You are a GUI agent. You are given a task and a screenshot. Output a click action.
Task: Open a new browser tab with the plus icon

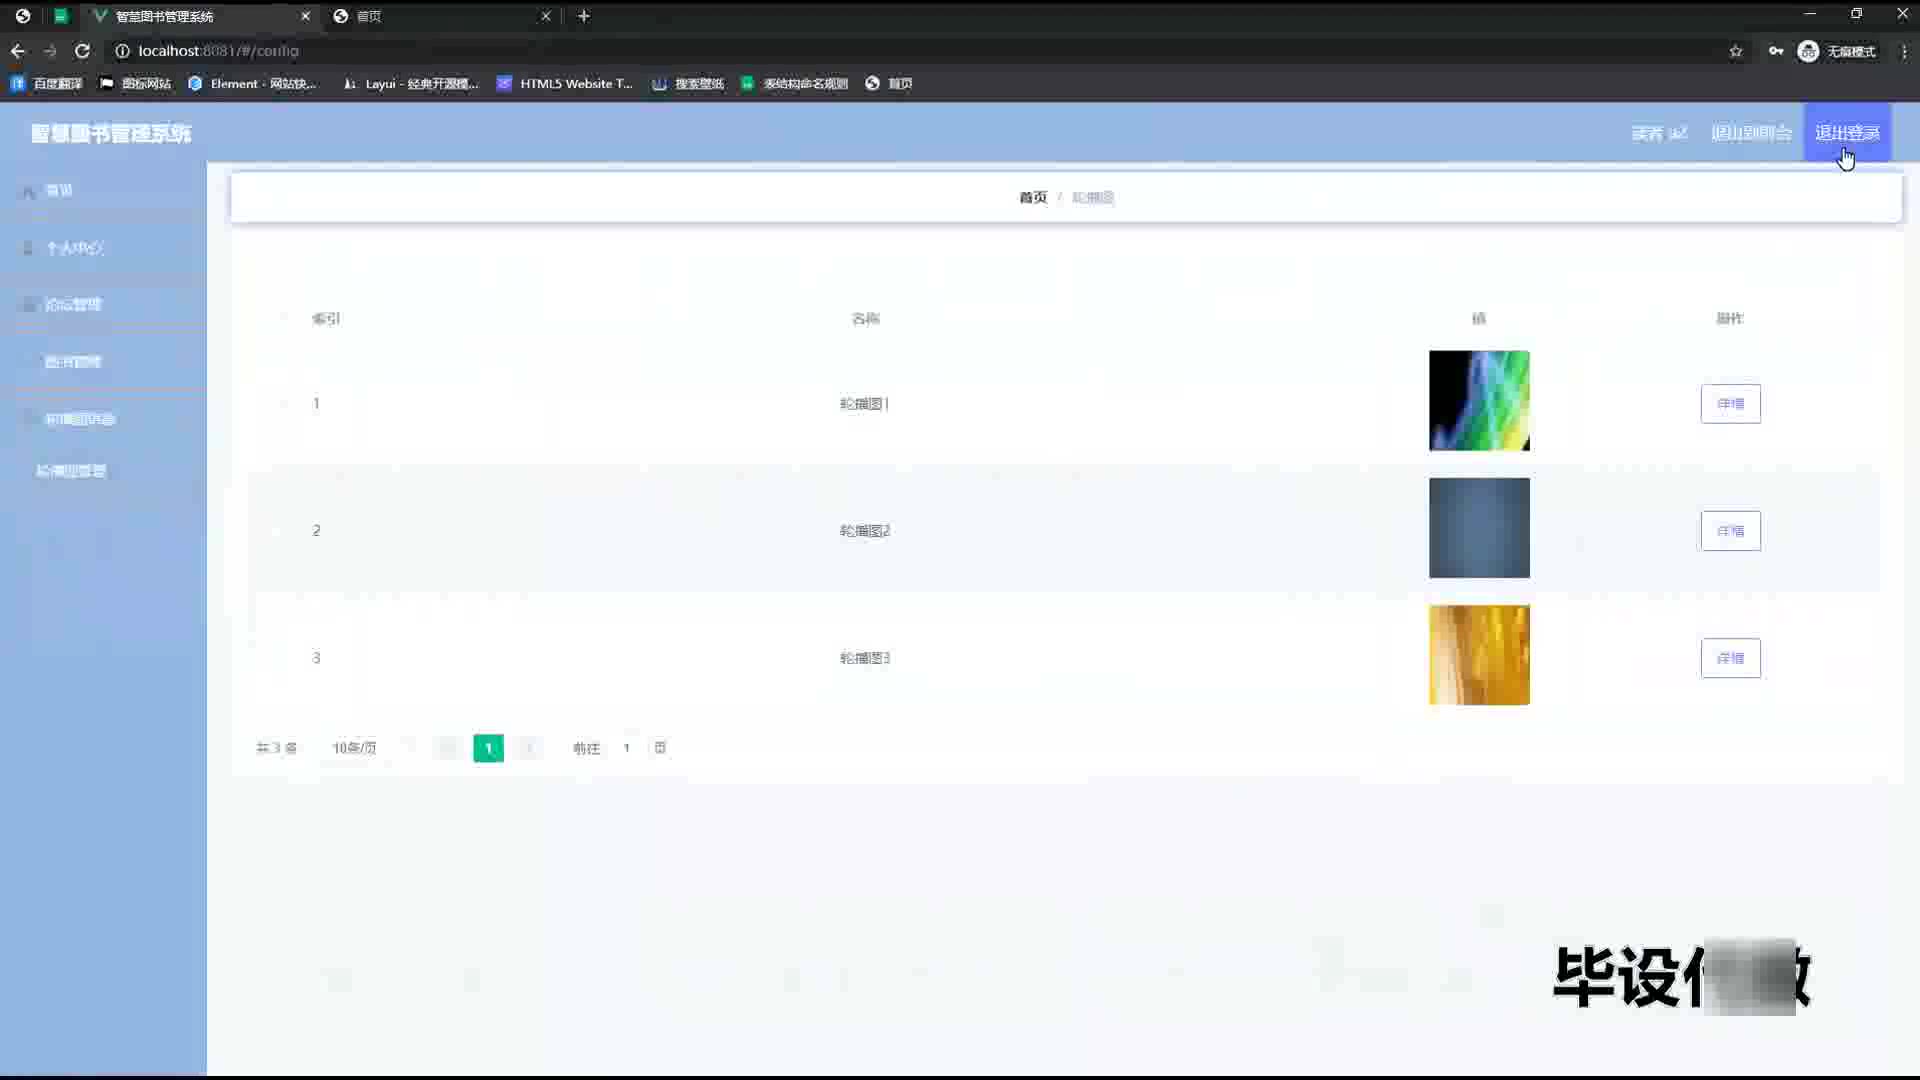tap(584, 16)
